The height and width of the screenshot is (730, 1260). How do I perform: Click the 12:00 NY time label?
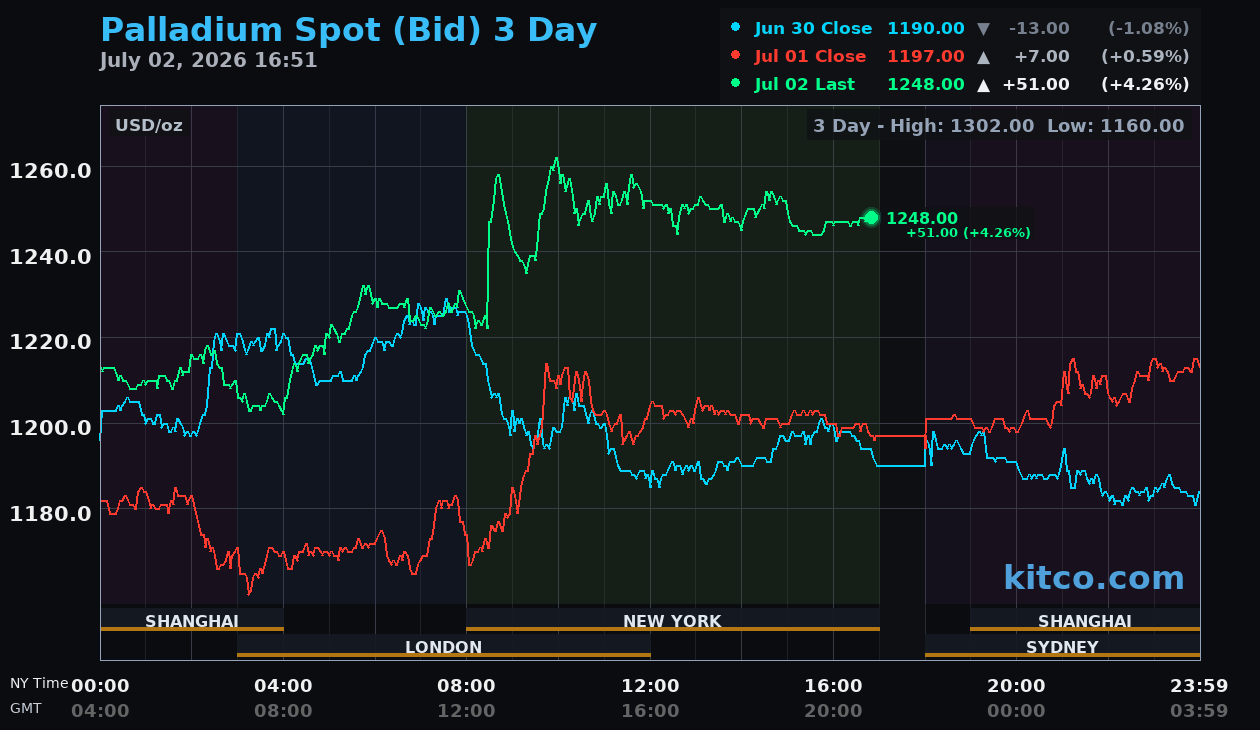pos(650,686)
